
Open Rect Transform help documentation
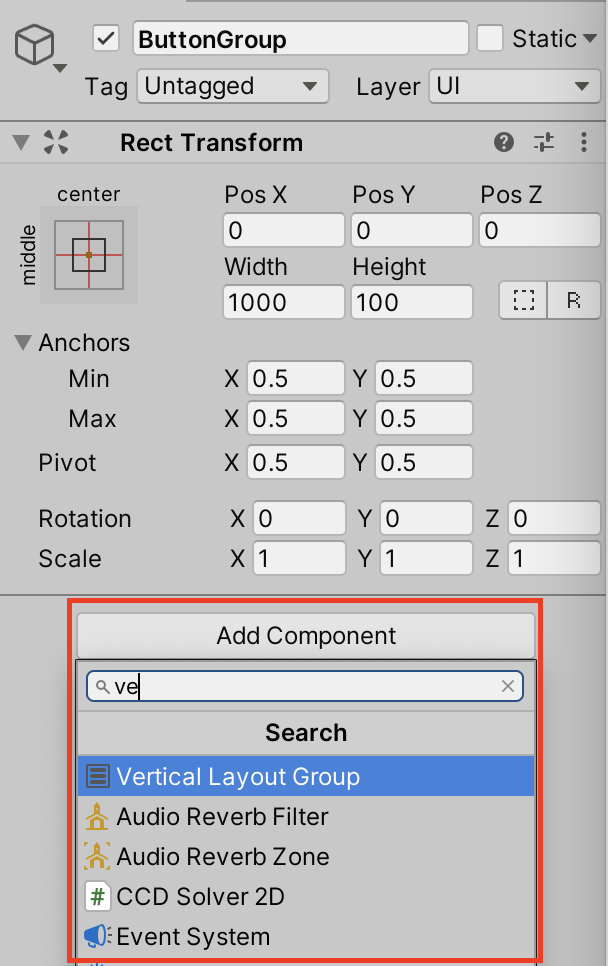click(503, 143)
